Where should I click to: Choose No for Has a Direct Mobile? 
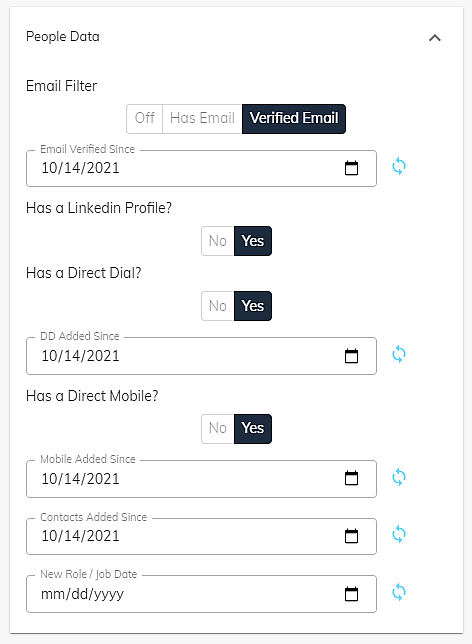click(x=218, y=428)
